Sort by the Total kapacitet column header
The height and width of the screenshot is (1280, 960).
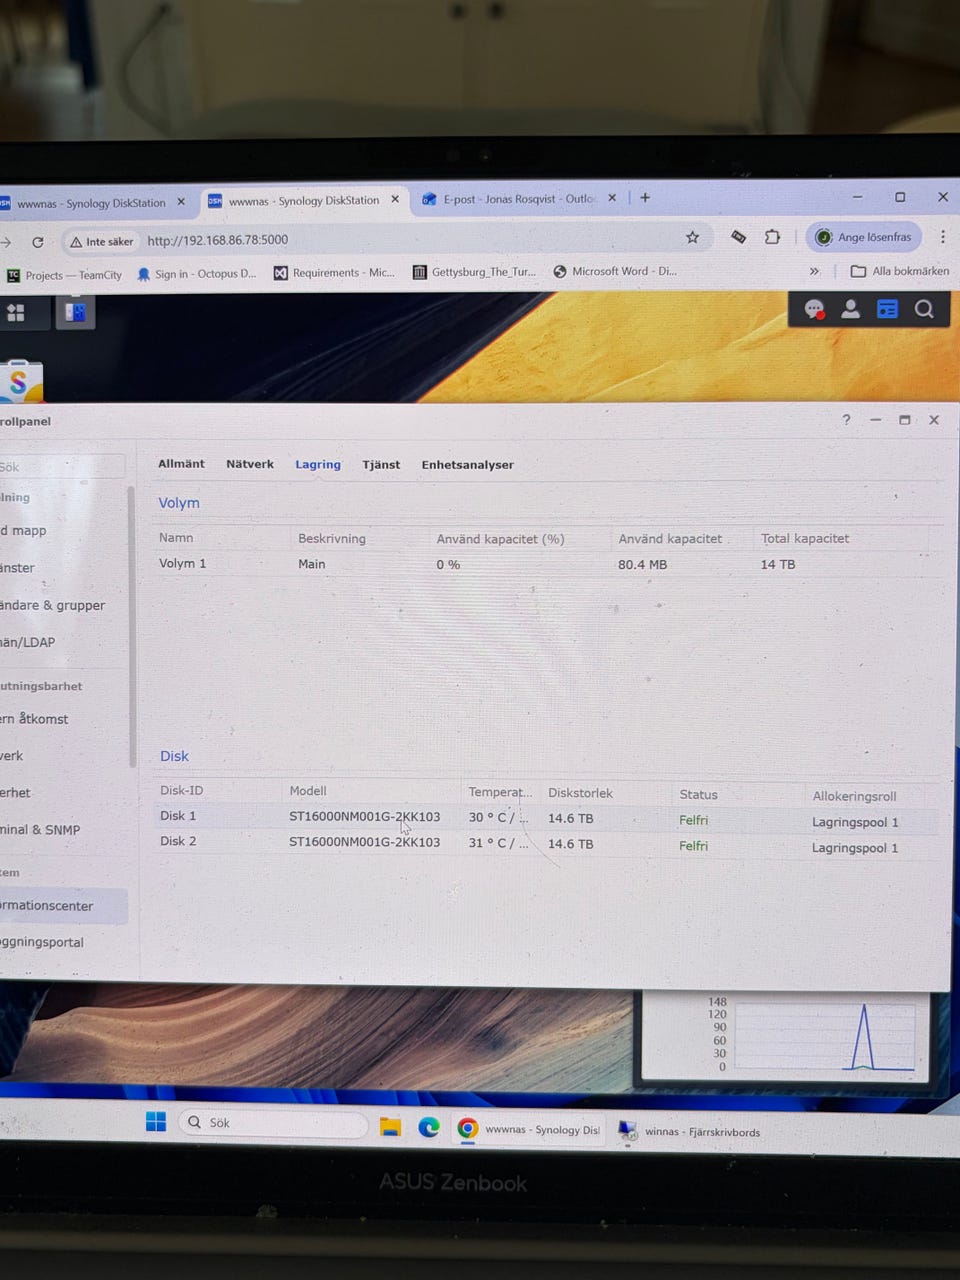(805, 538)
